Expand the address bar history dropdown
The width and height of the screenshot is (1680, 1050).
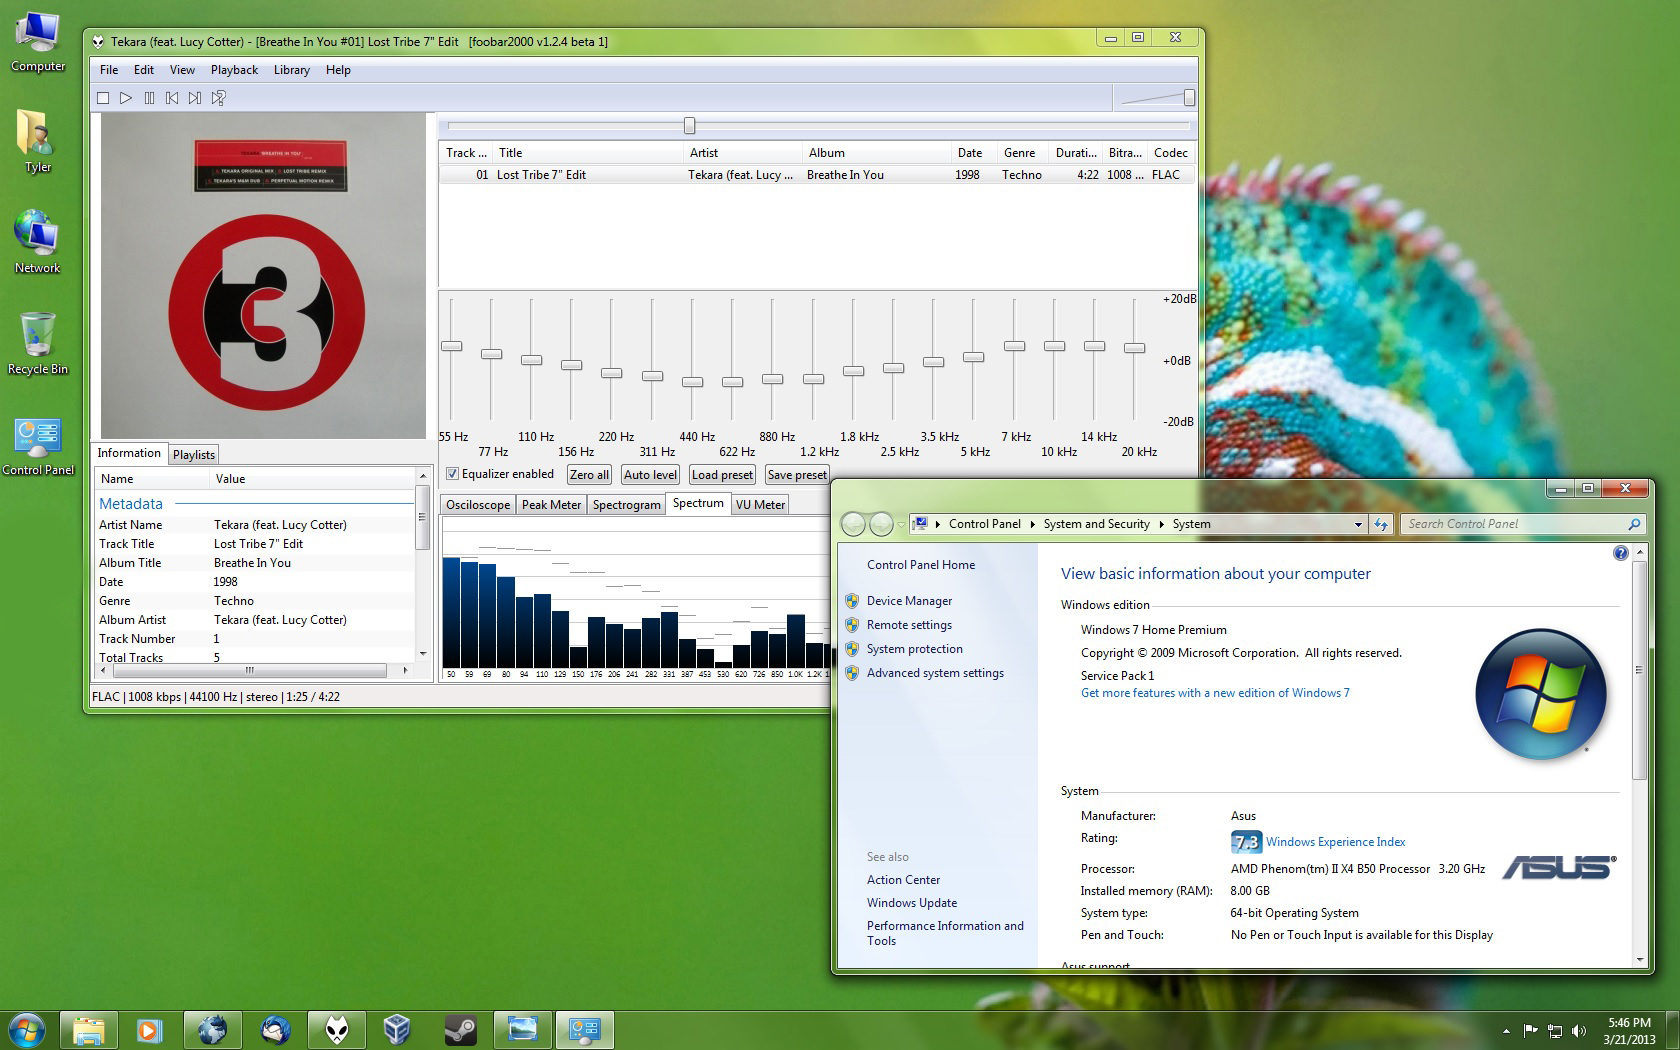(1357, 524)
